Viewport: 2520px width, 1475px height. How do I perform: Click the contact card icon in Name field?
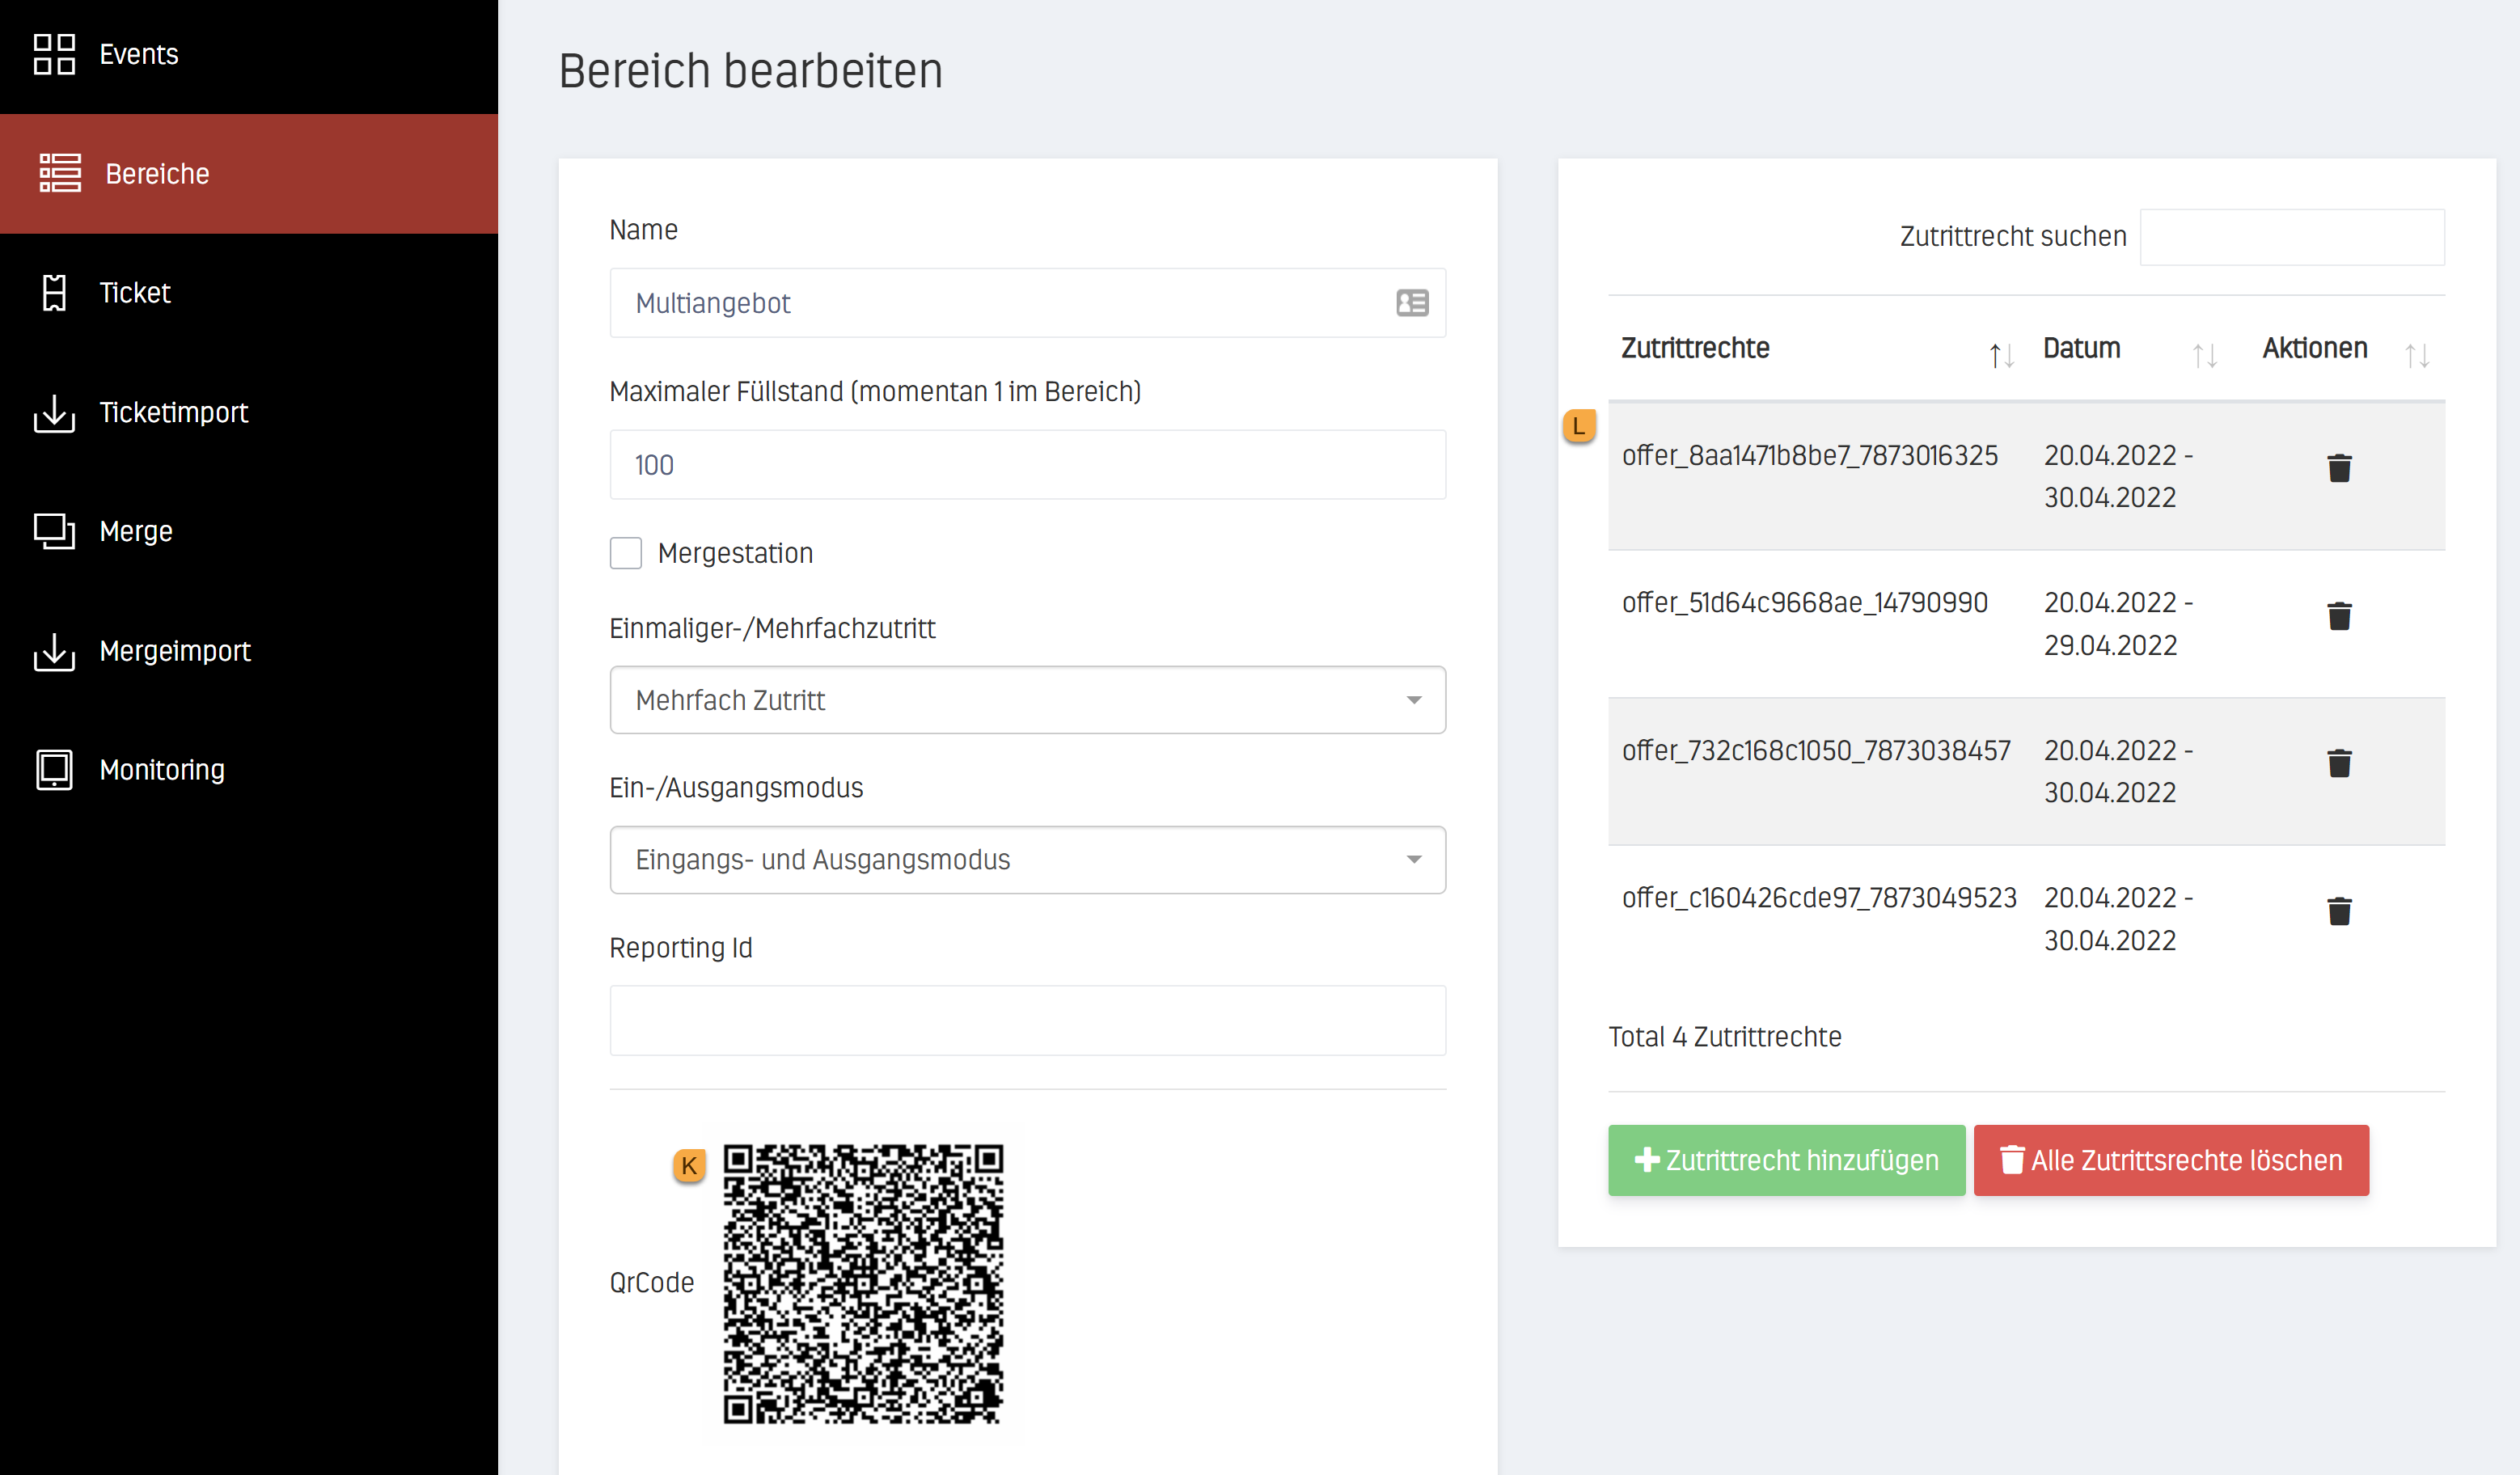point(1412,303)
